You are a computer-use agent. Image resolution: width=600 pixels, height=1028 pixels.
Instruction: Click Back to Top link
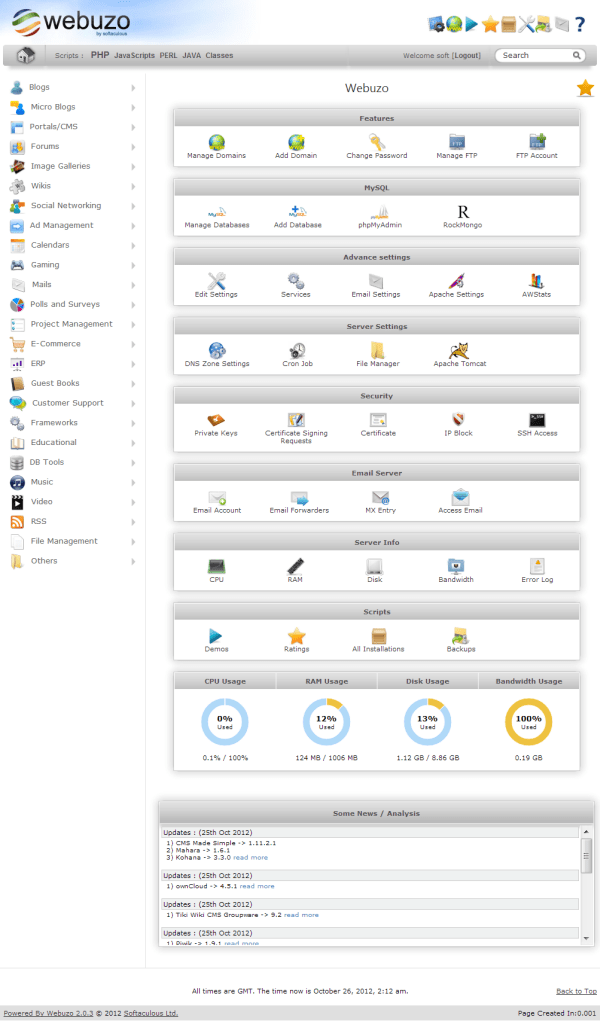[x=576, y=991]
